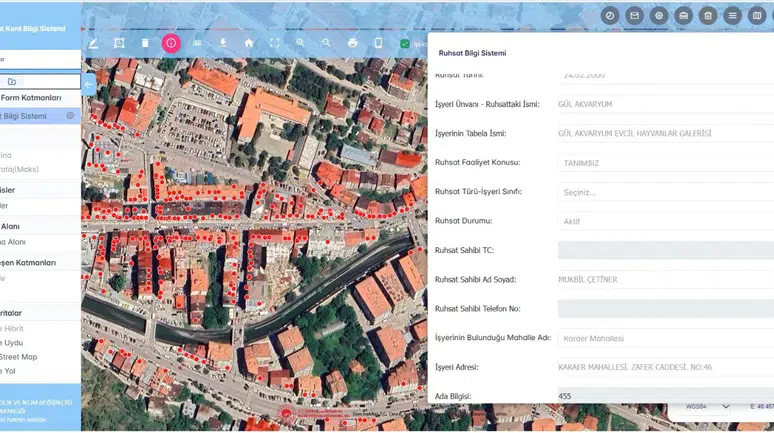The width and height of the screenshot is (774, 433).
Task: Select the Uydu basemap option
Action: (x=12, y=343)
